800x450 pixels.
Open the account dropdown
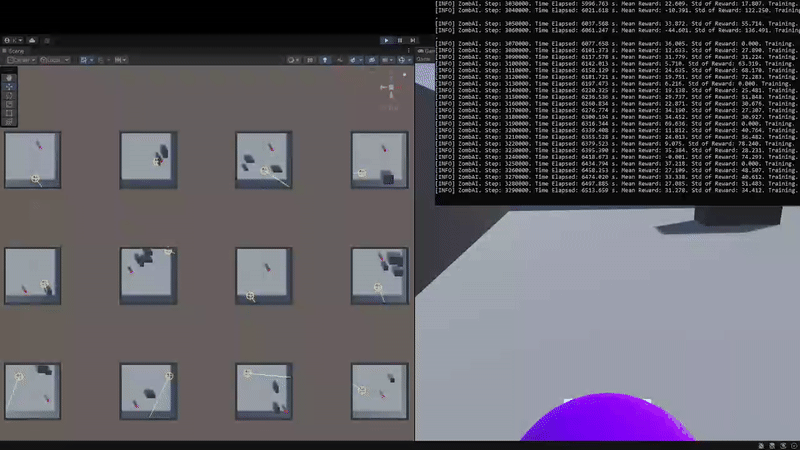point(13,40)
